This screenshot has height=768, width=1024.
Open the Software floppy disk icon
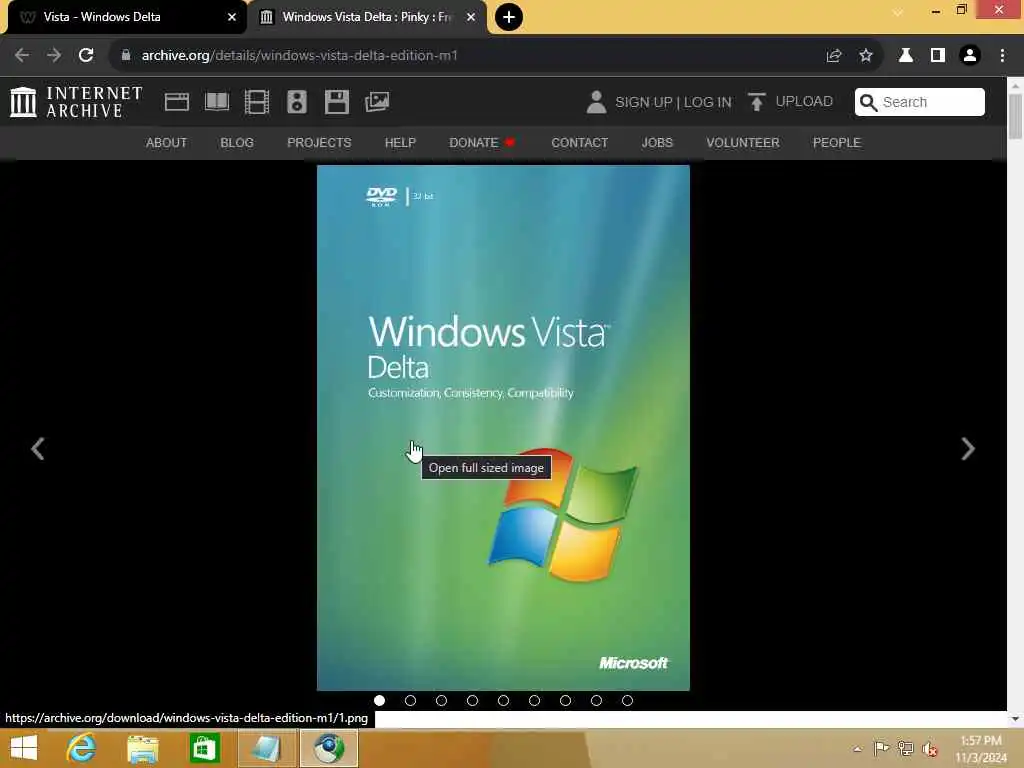(337, 102)
